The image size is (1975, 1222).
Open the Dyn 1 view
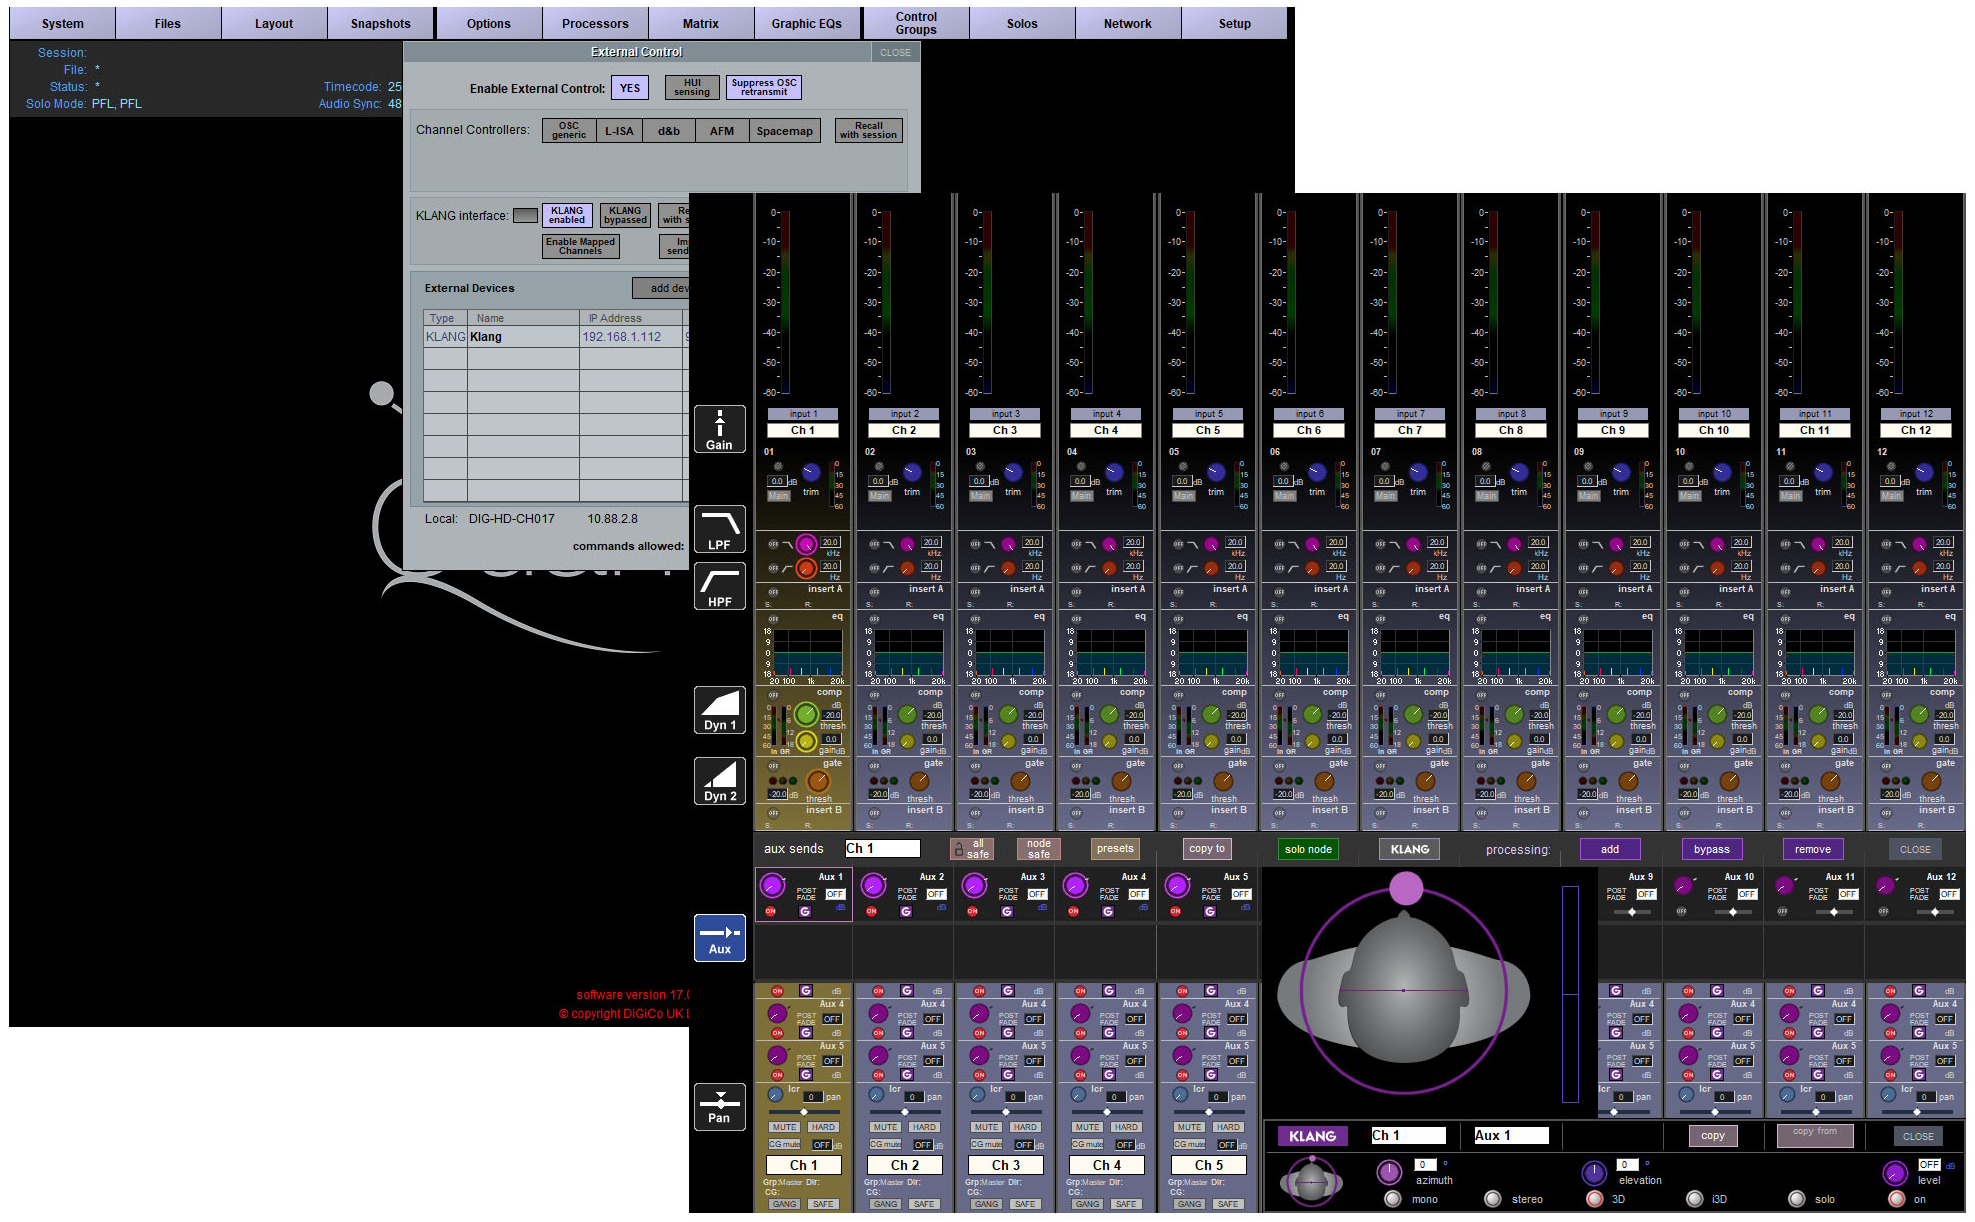pos(719,709)
